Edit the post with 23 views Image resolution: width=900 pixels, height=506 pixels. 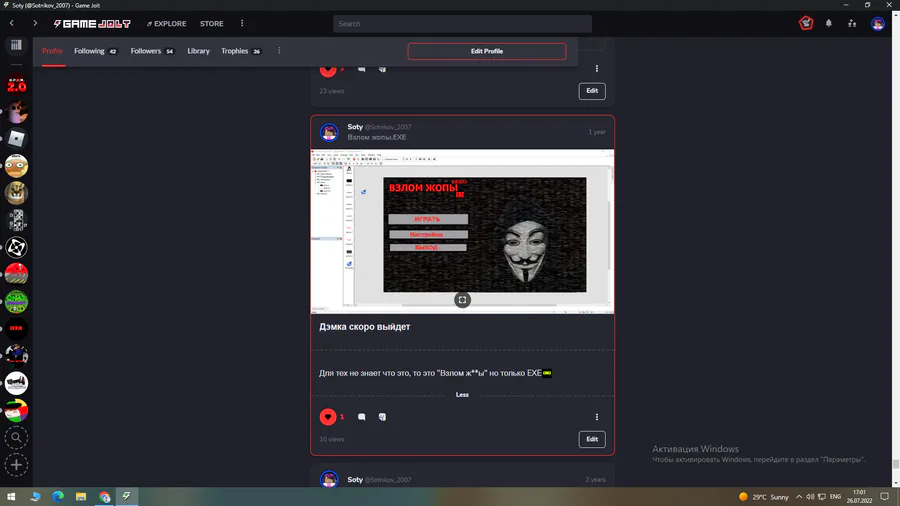coord(592,91)
